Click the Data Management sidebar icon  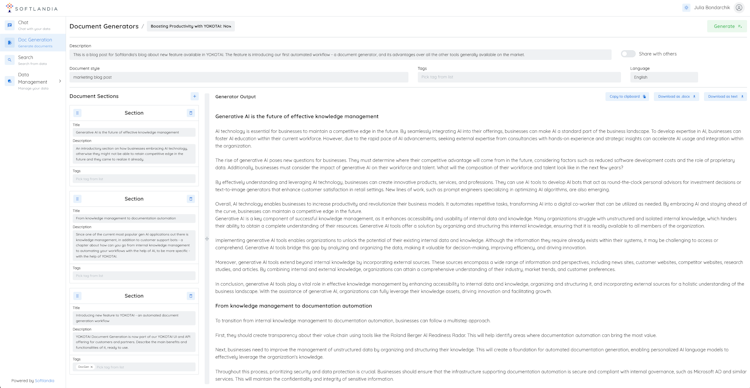[10, 81]
